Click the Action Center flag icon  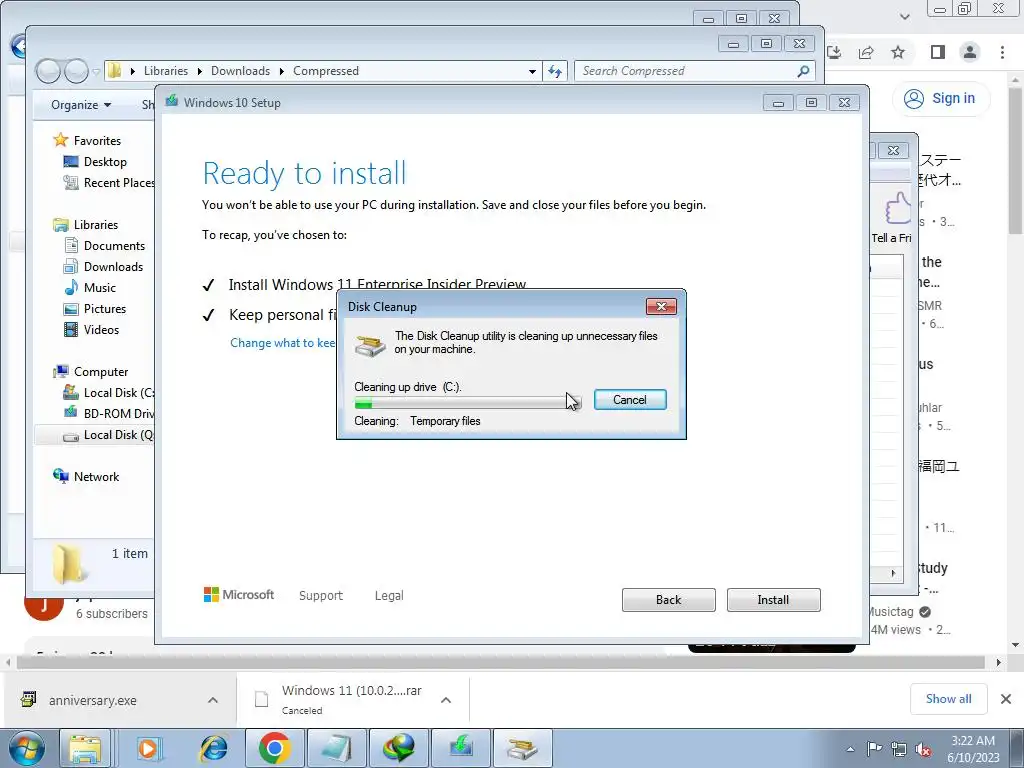point(874,749)
